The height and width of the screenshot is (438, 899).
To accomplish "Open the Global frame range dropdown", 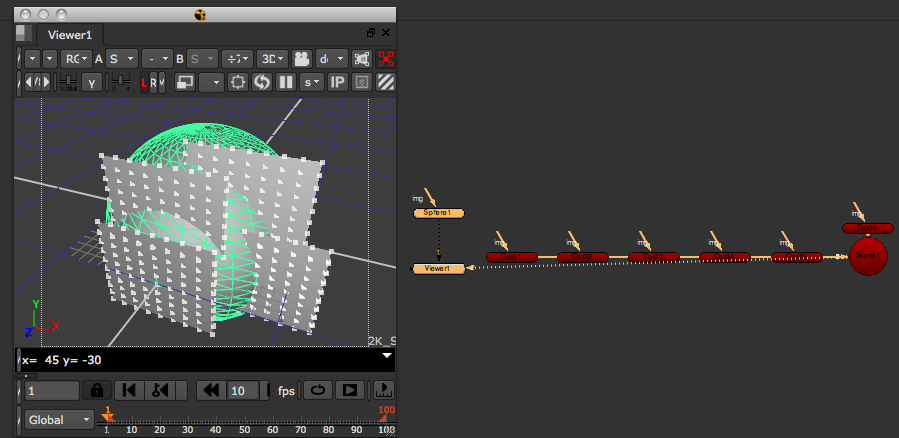I will pyautogui.click(x=59, y=419).
